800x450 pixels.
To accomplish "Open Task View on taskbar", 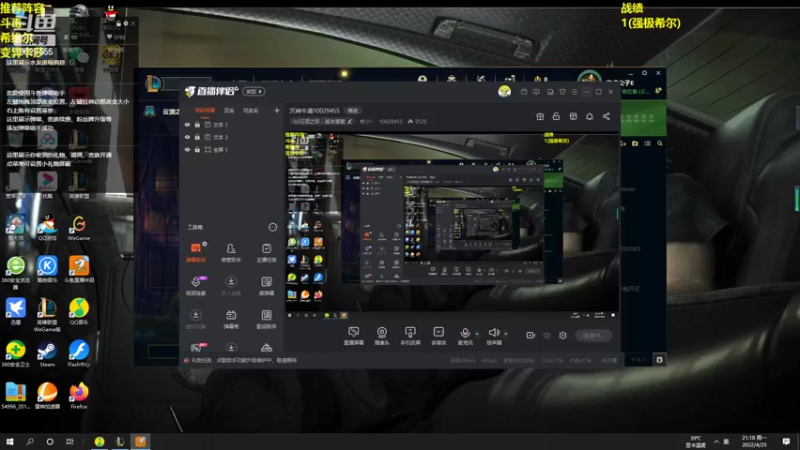I will [69, 441].
